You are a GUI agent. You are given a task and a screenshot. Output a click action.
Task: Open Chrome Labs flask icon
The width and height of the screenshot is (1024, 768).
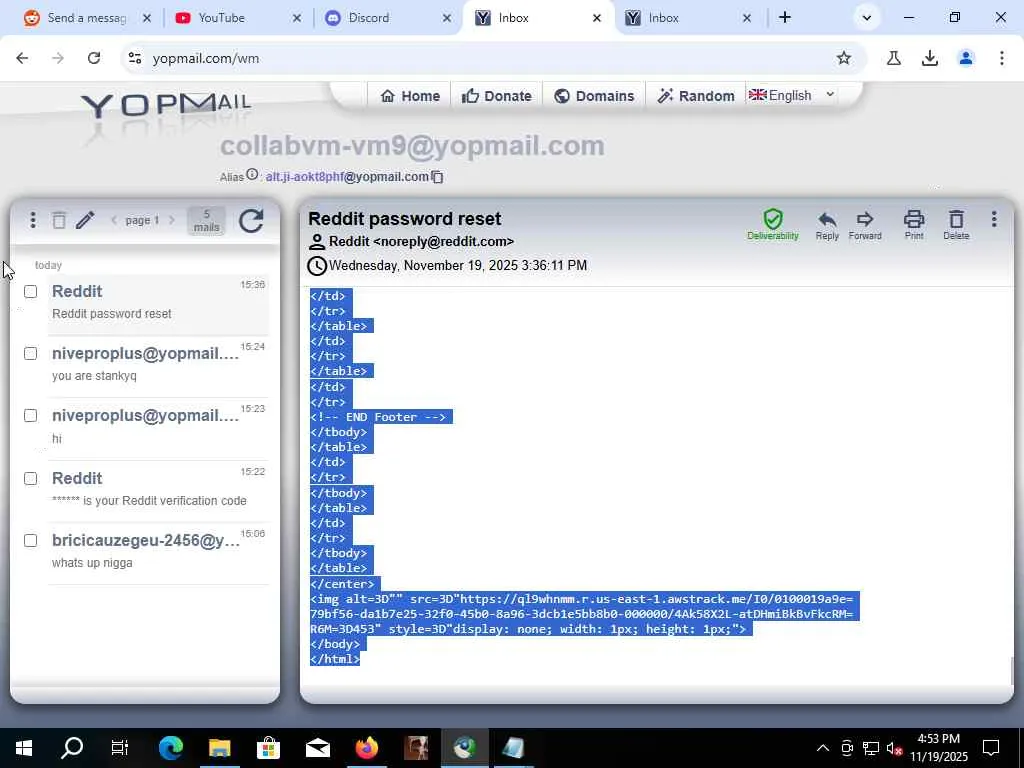click(x=893, y=58)
